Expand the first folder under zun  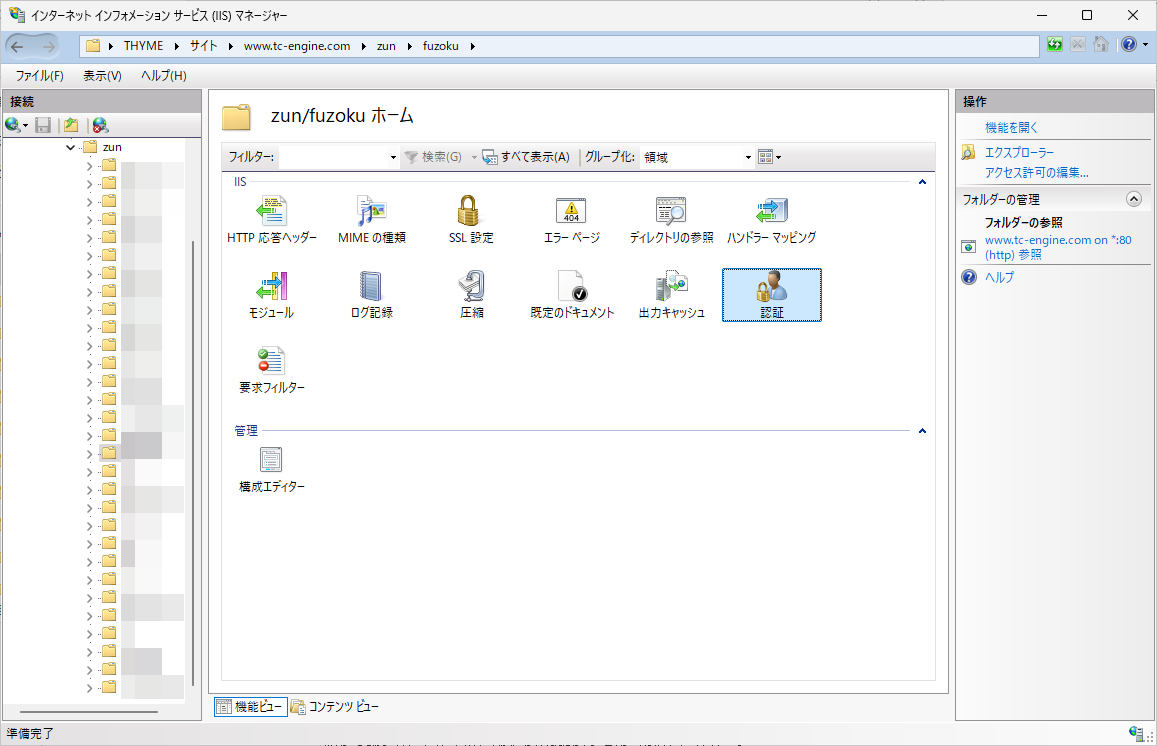point(89,166)
